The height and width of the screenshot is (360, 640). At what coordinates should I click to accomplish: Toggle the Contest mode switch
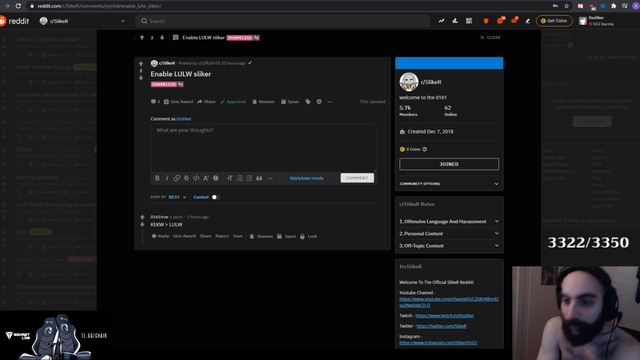(x=216, y=197)
